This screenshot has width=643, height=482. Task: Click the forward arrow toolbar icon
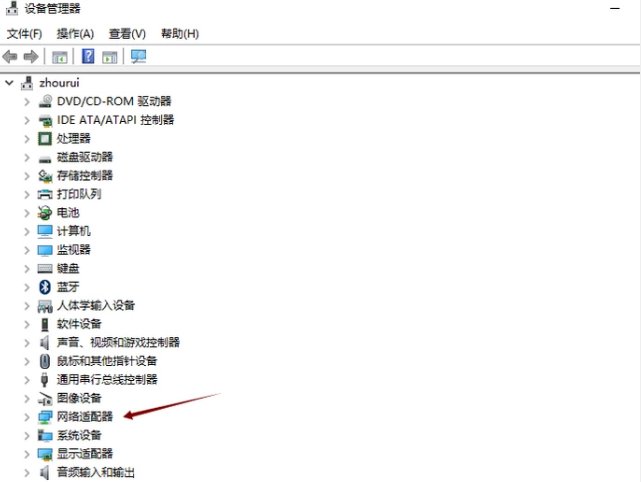(31, 57)
